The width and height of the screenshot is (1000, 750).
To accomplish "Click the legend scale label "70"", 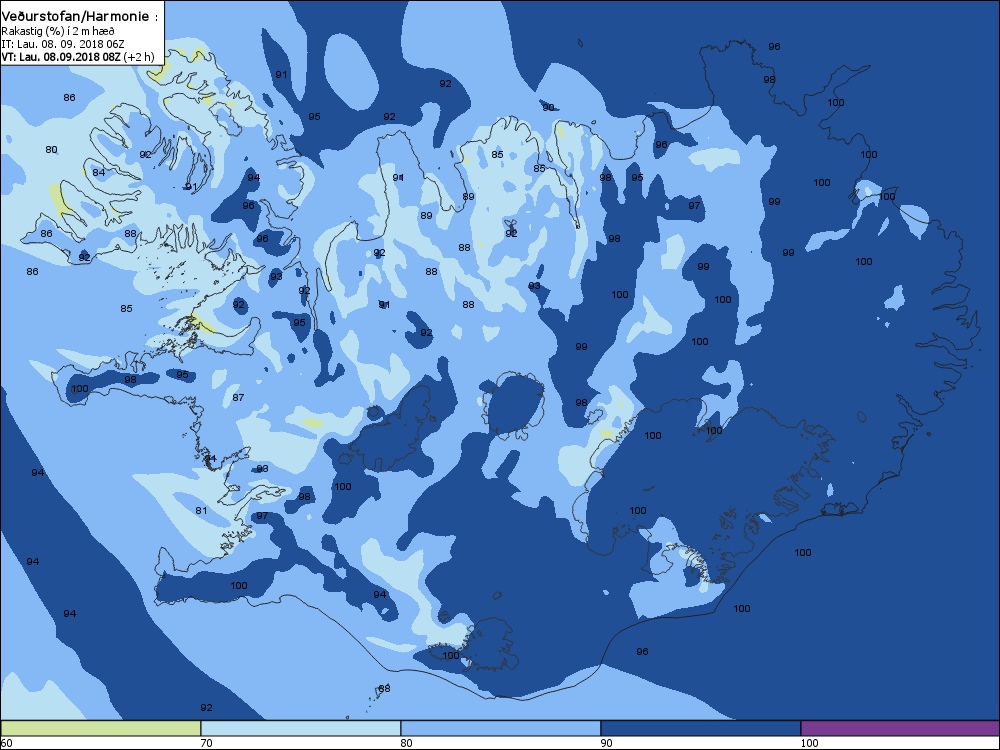I will (x=206, y=743).
